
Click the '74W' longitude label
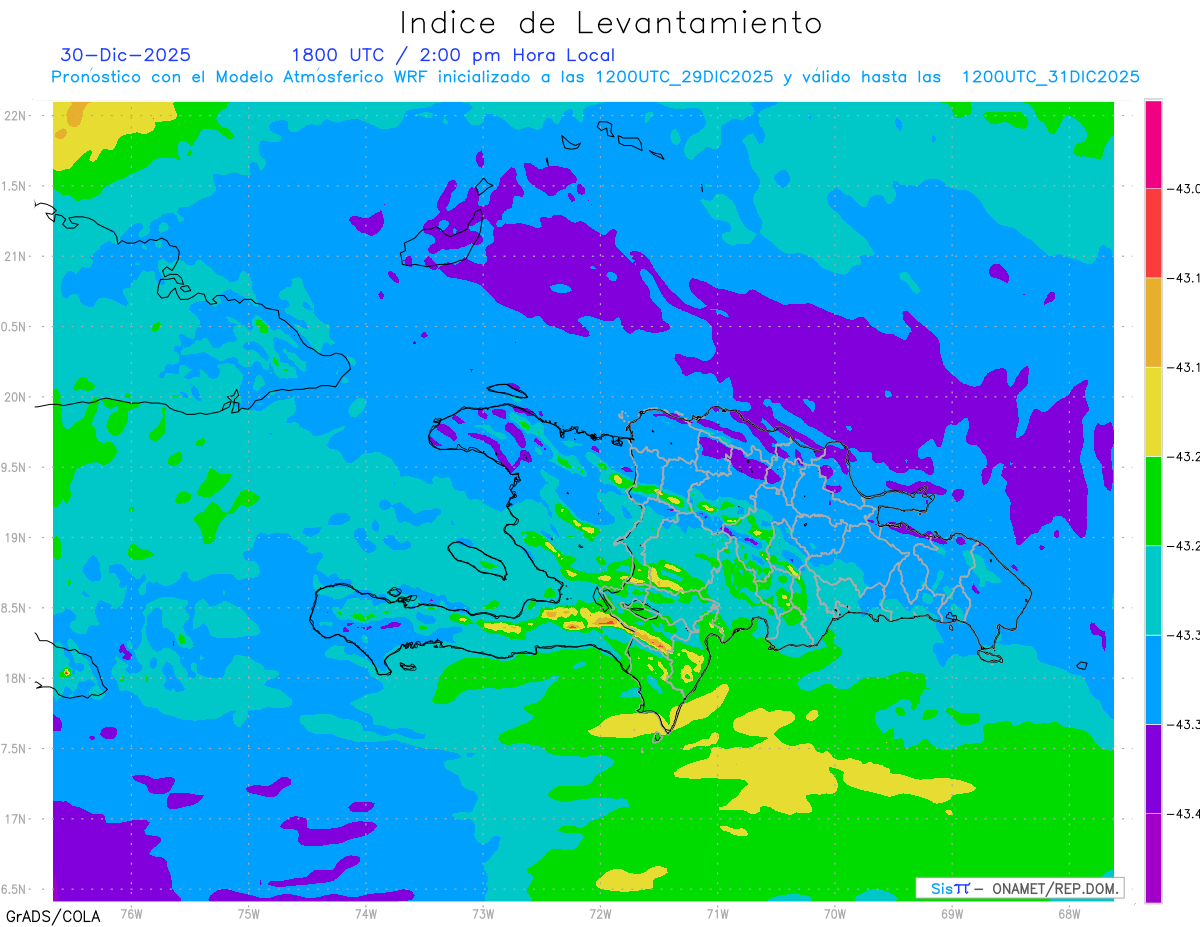pyautogui.click(x=366, y=913)
